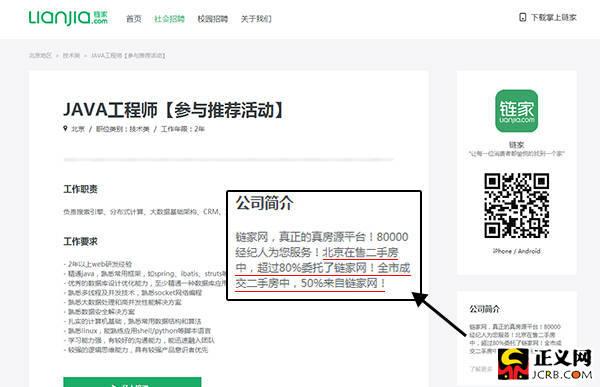
Task: Click the 技术类 breadcrumb link
Action: pyautogui.click(x=71, y=56)
